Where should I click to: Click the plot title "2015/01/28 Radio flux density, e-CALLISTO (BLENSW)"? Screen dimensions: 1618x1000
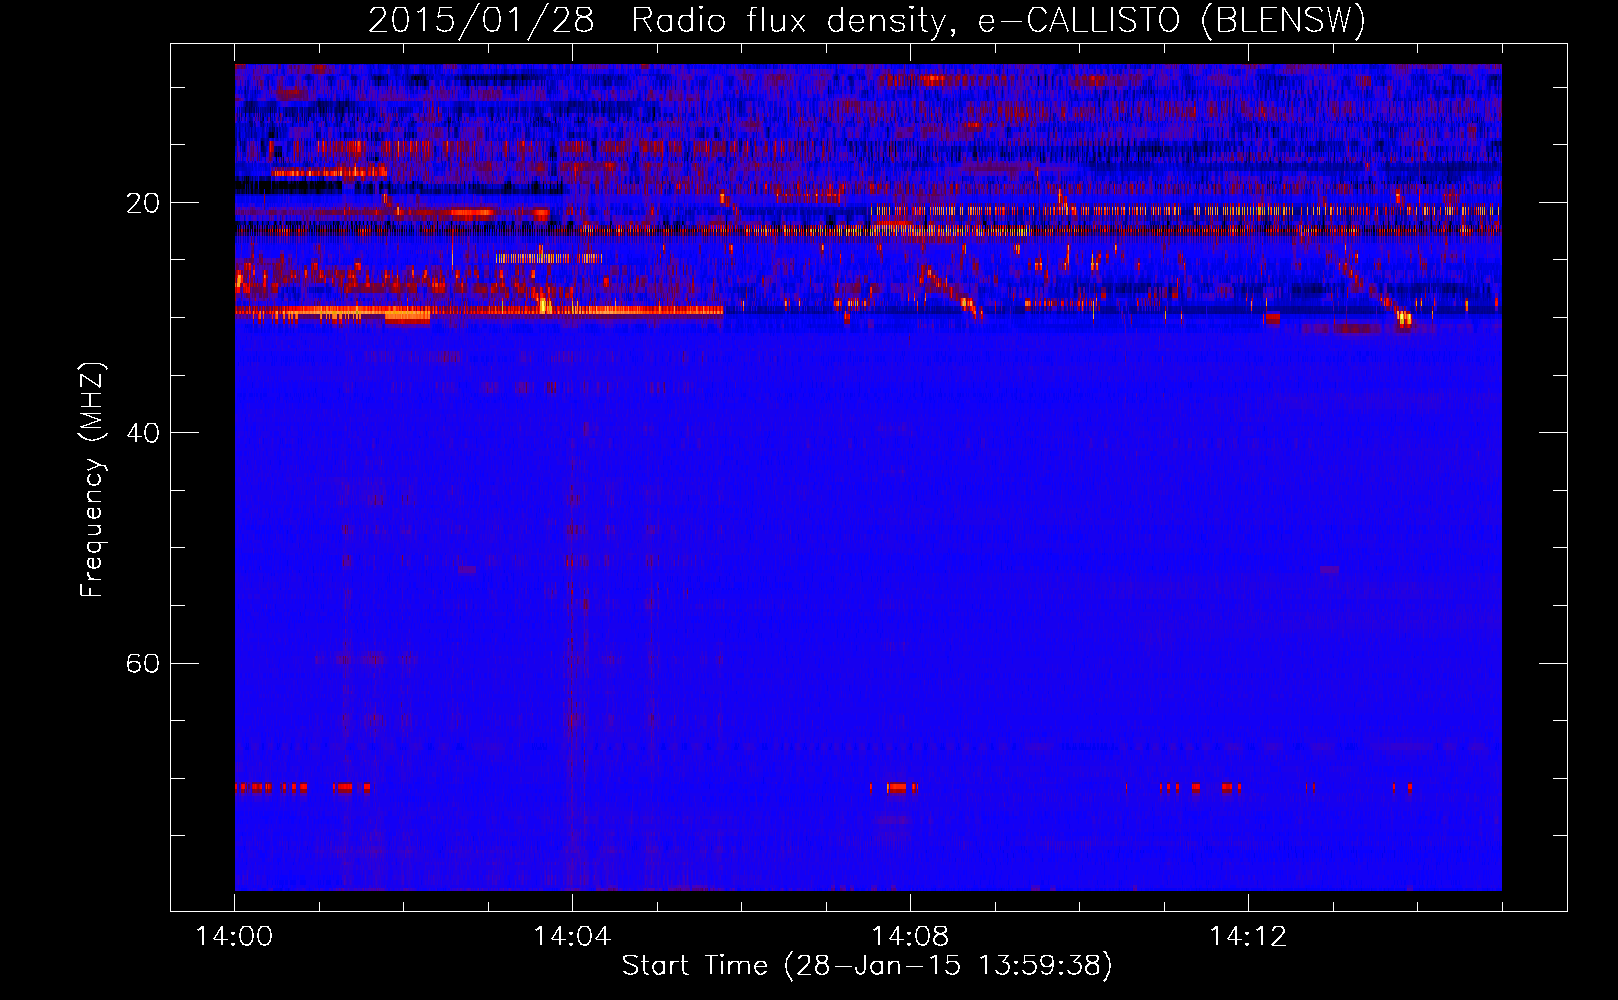pyautogui.click(x=867, y=21)
